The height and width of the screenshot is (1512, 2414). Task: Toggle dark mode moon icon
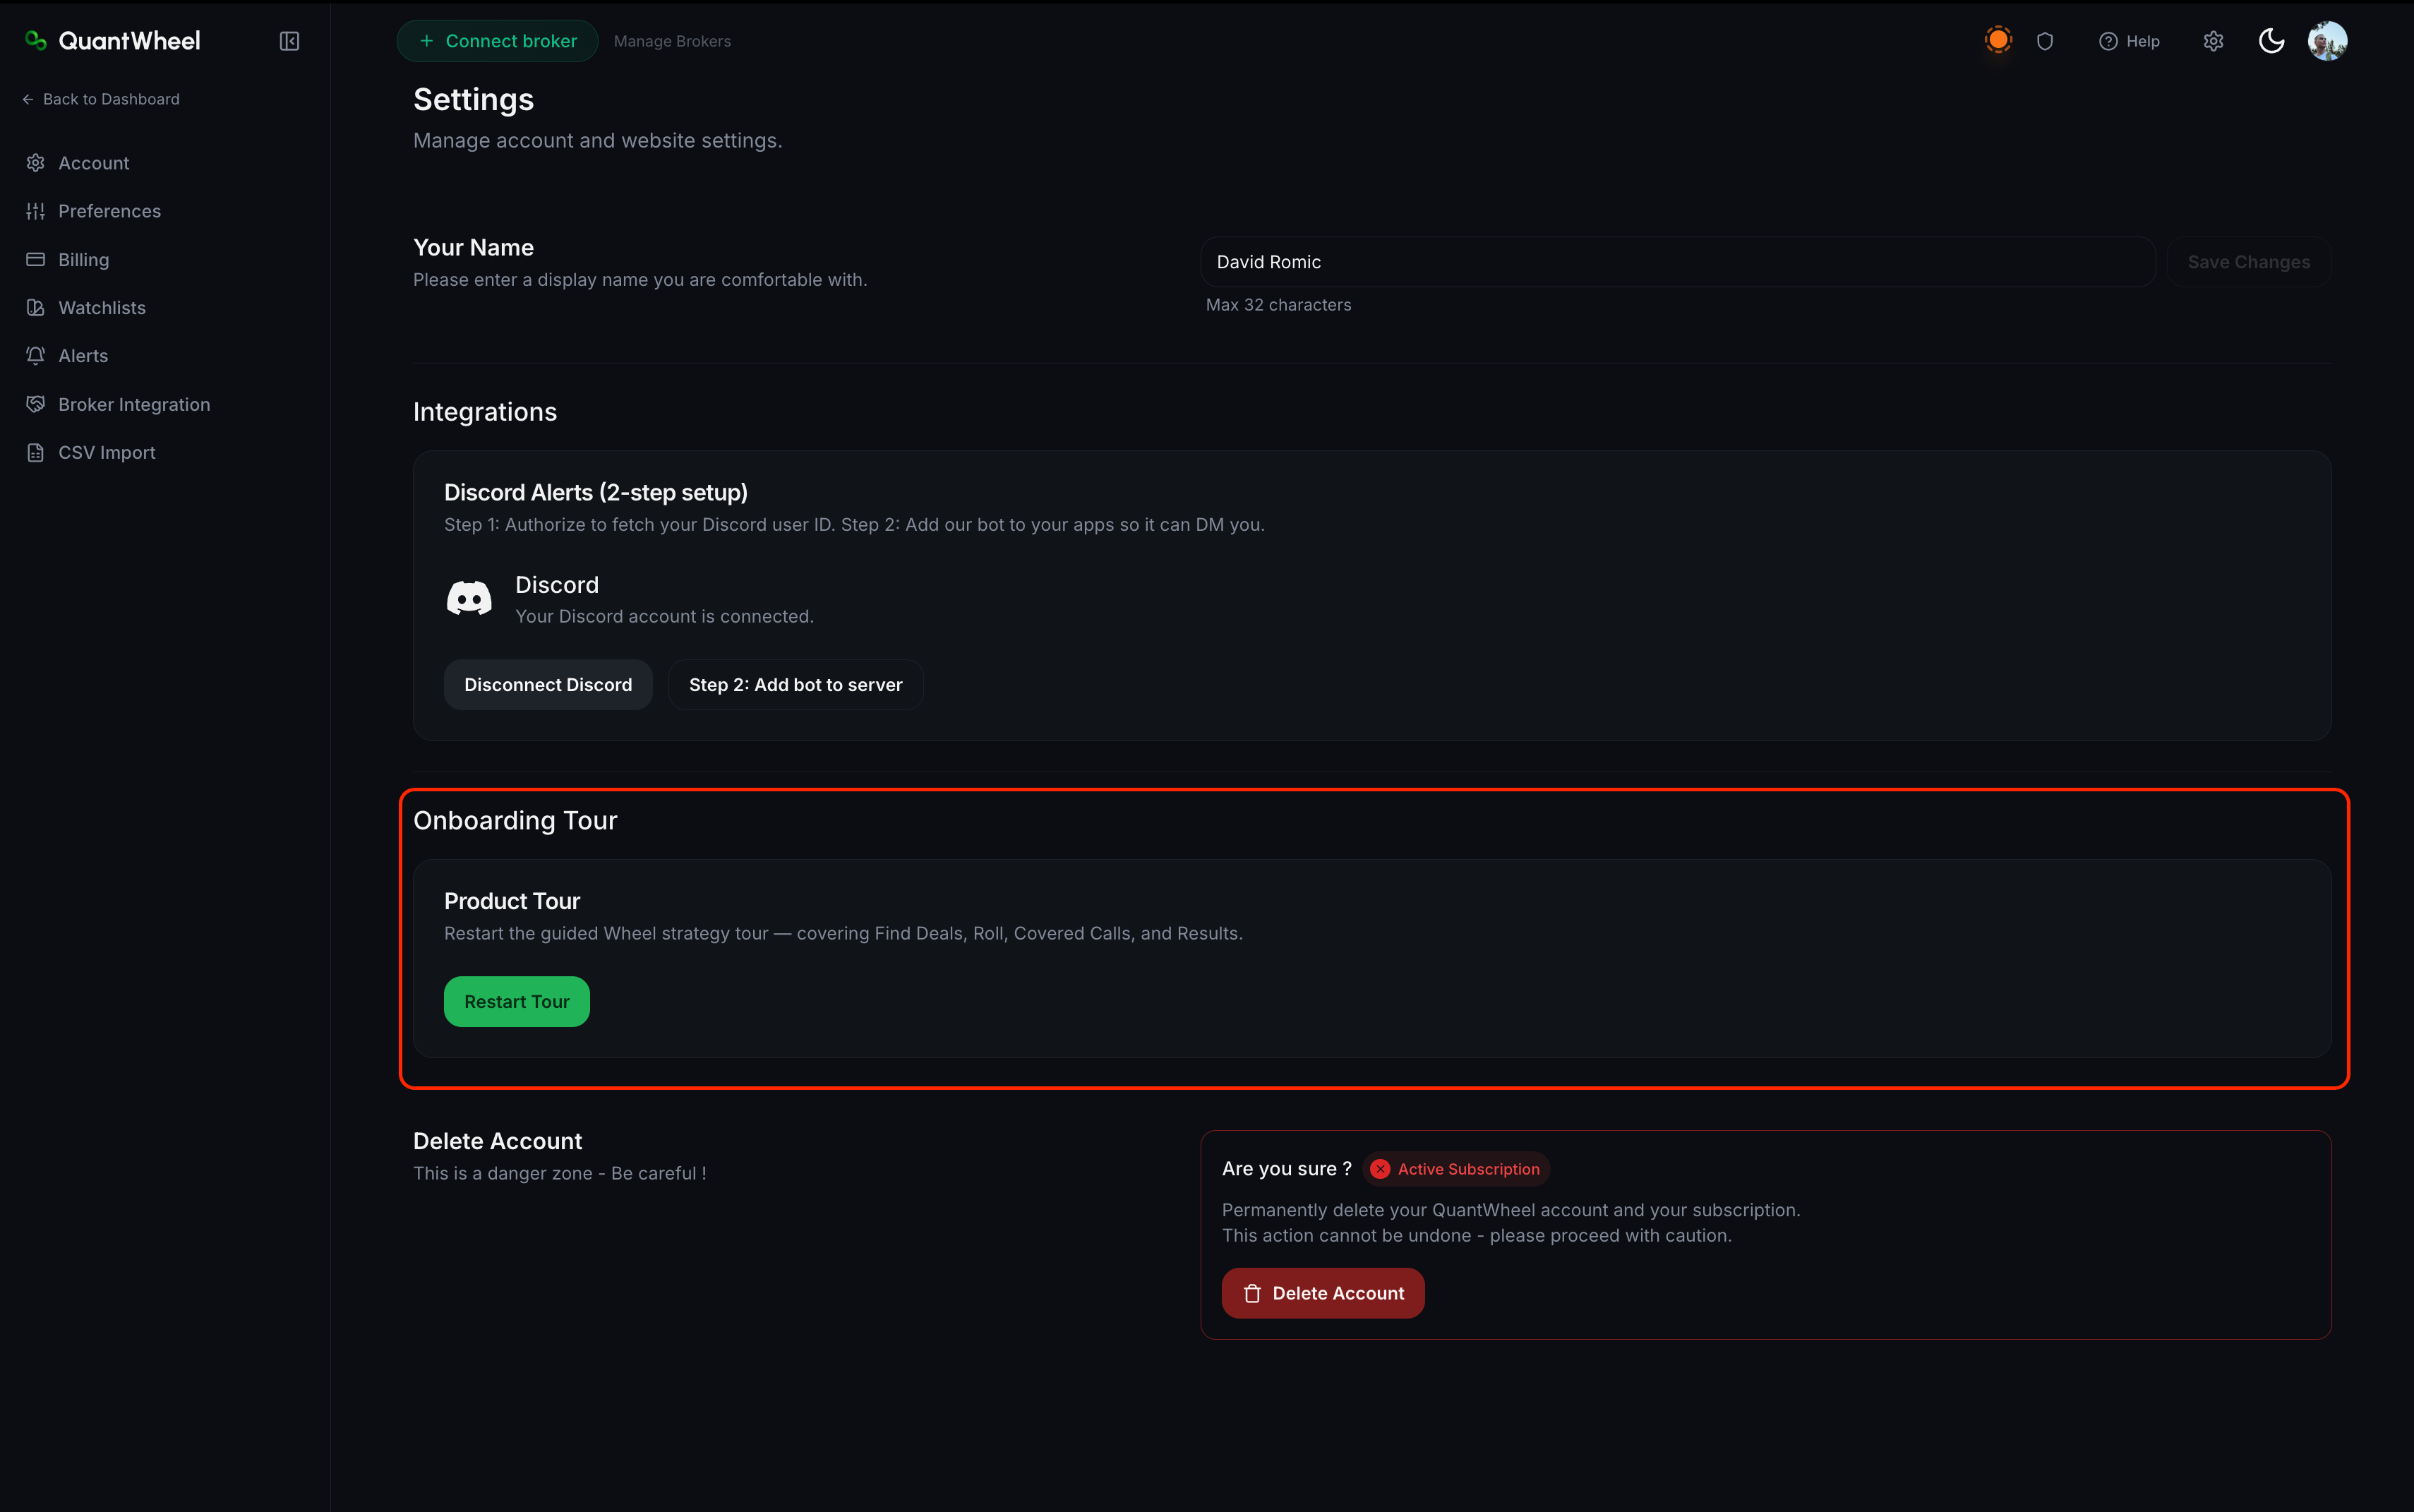2271,41
